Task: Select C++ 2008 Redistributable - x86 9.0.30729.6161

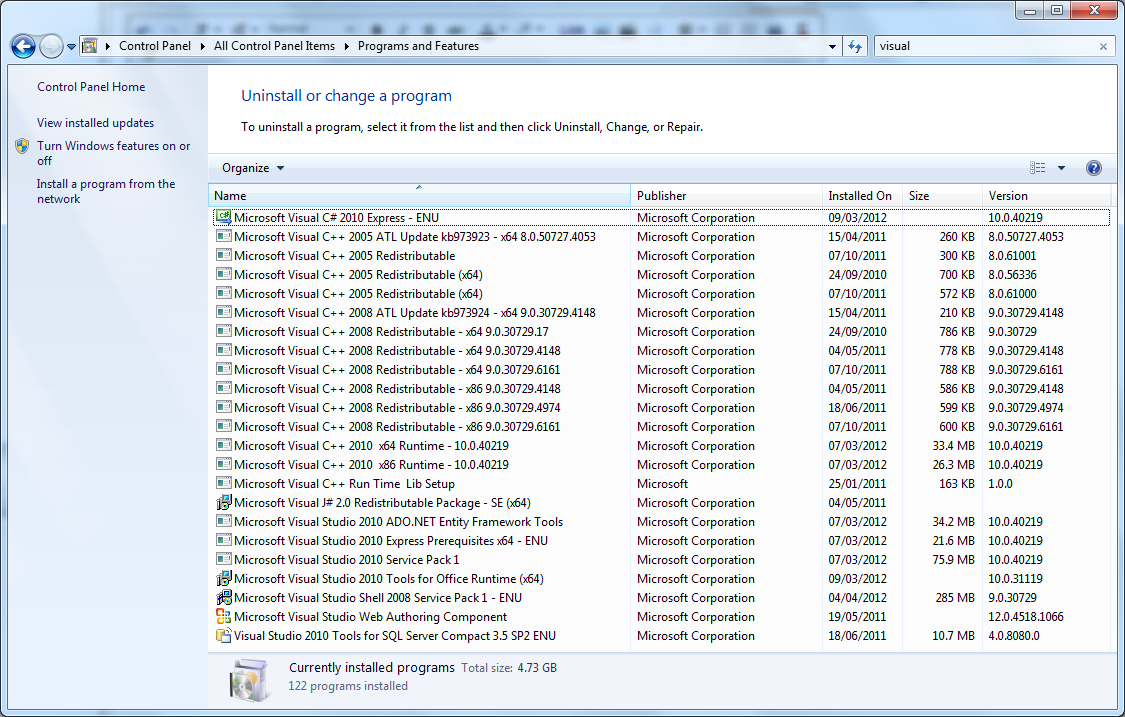Action: pyautogui.click(x=662, y=427)
